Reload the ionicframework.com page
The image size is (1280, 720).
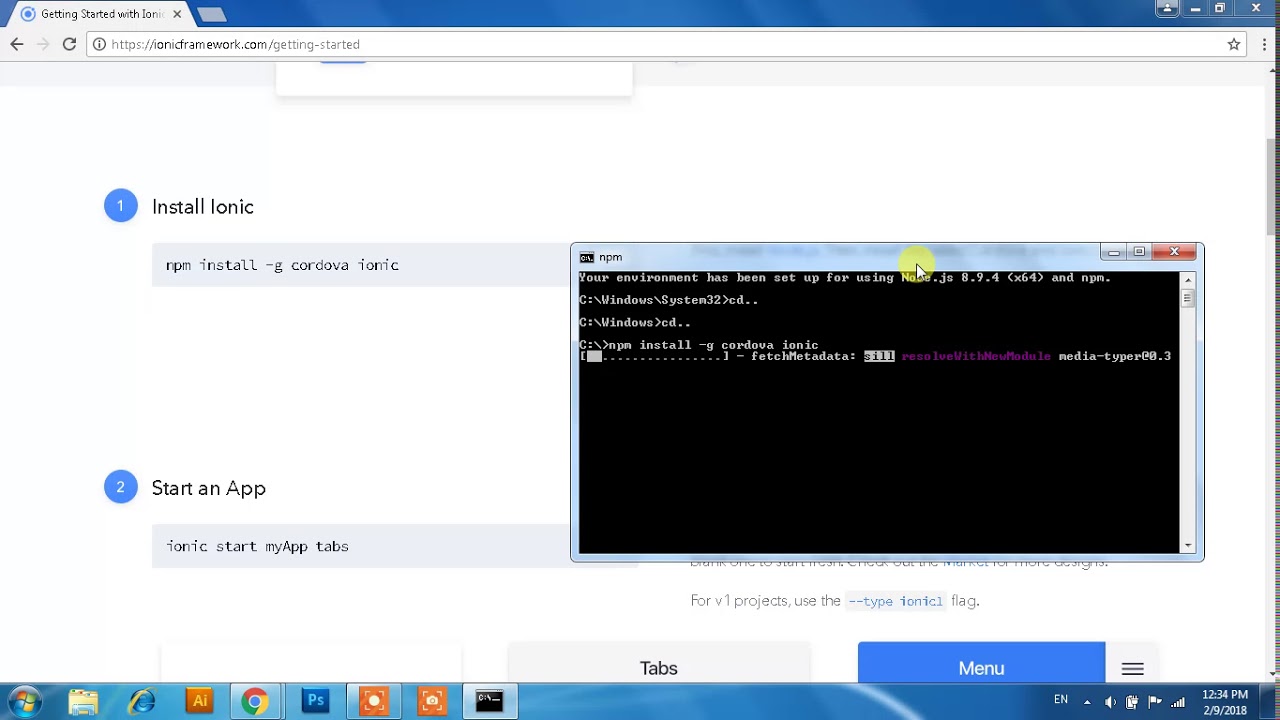pos(69,44)
